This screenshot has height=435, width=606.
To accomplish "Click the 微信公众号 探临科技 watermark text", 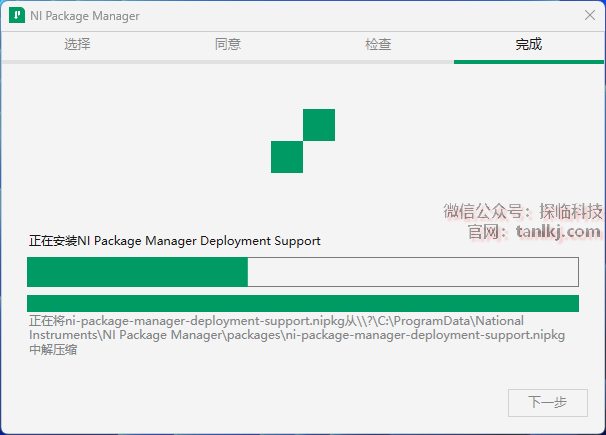I will pos(523,212).
